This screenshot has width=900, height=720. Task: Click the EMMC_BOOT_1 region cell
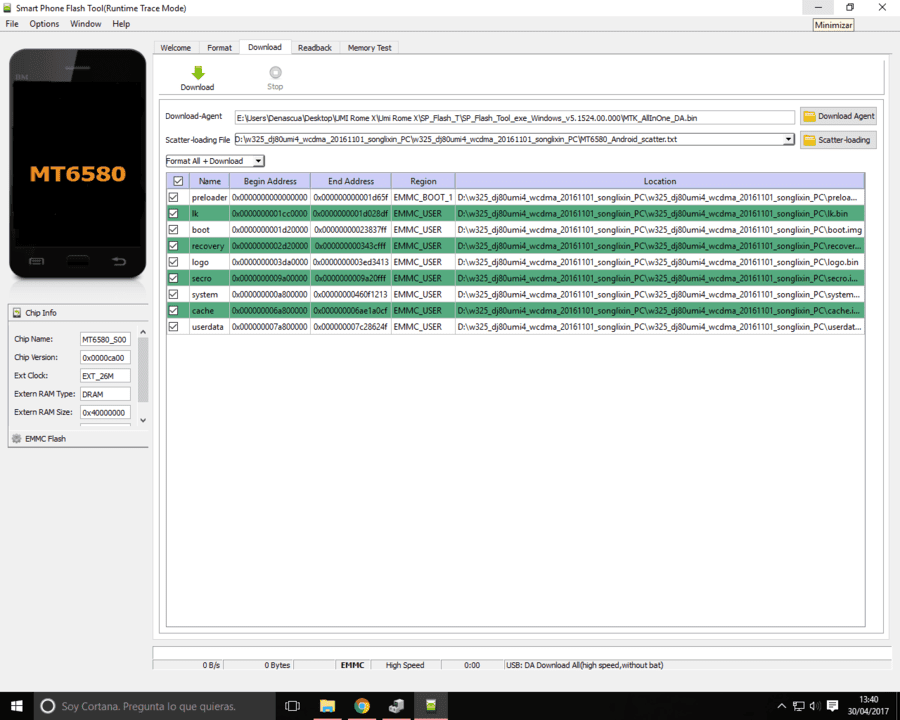click(x=423, y=197)
